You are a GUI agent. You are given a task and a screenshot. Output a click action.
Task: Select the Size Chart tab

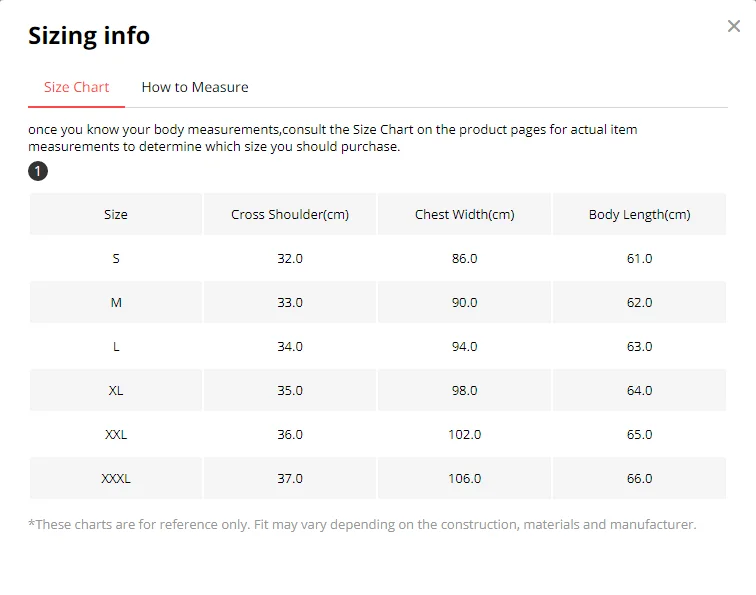pos(76,87)
